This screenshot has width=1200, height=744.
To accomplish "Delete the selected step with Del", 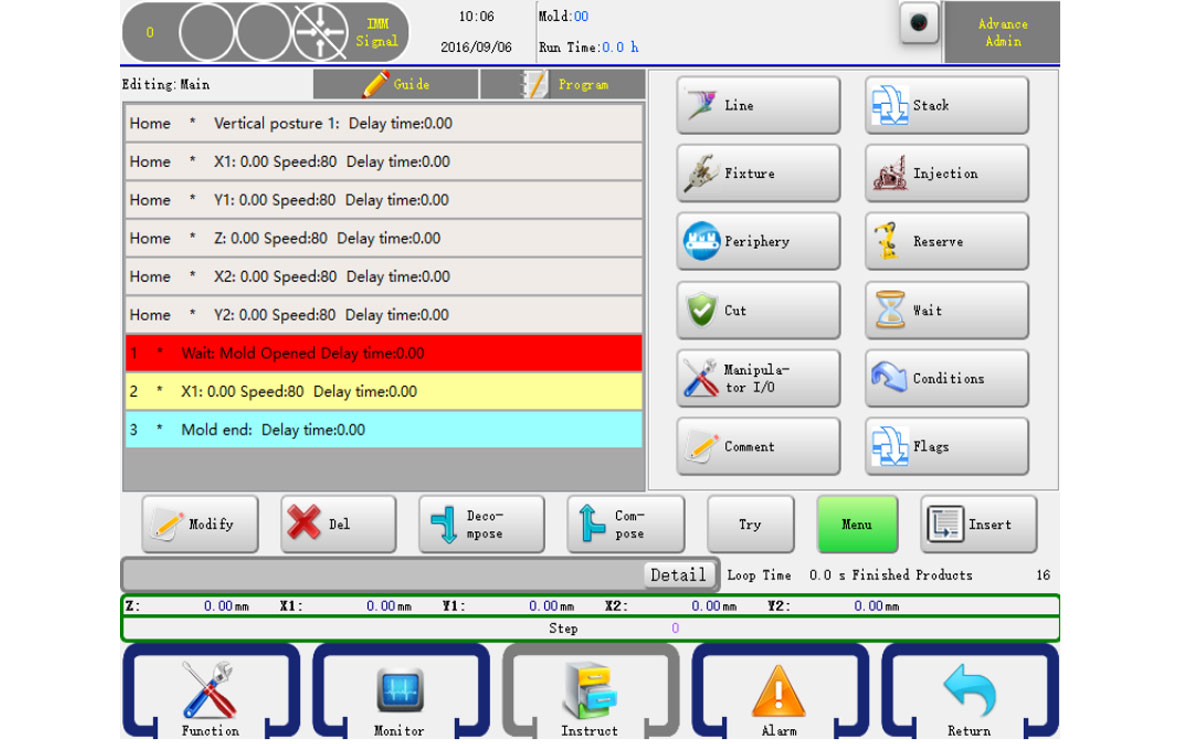I will pyautogui.click(x=338, y=524).
